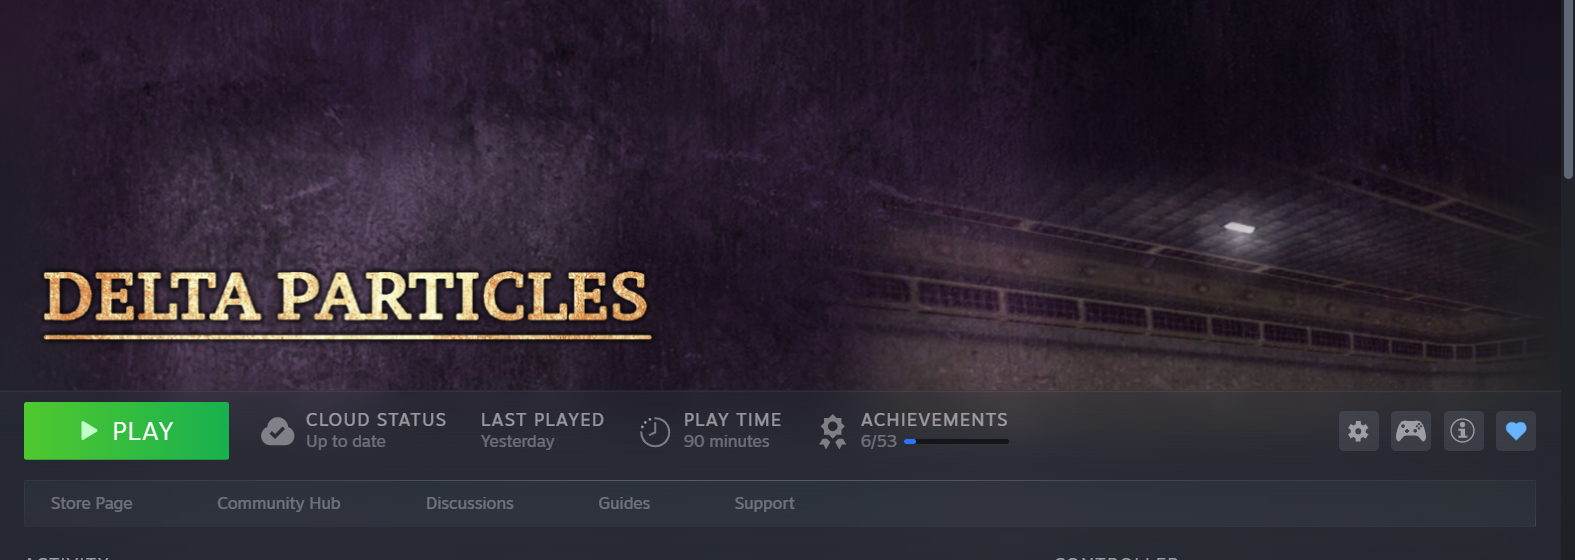Click the vertical scrollbar thumb

pos(1568,90)
